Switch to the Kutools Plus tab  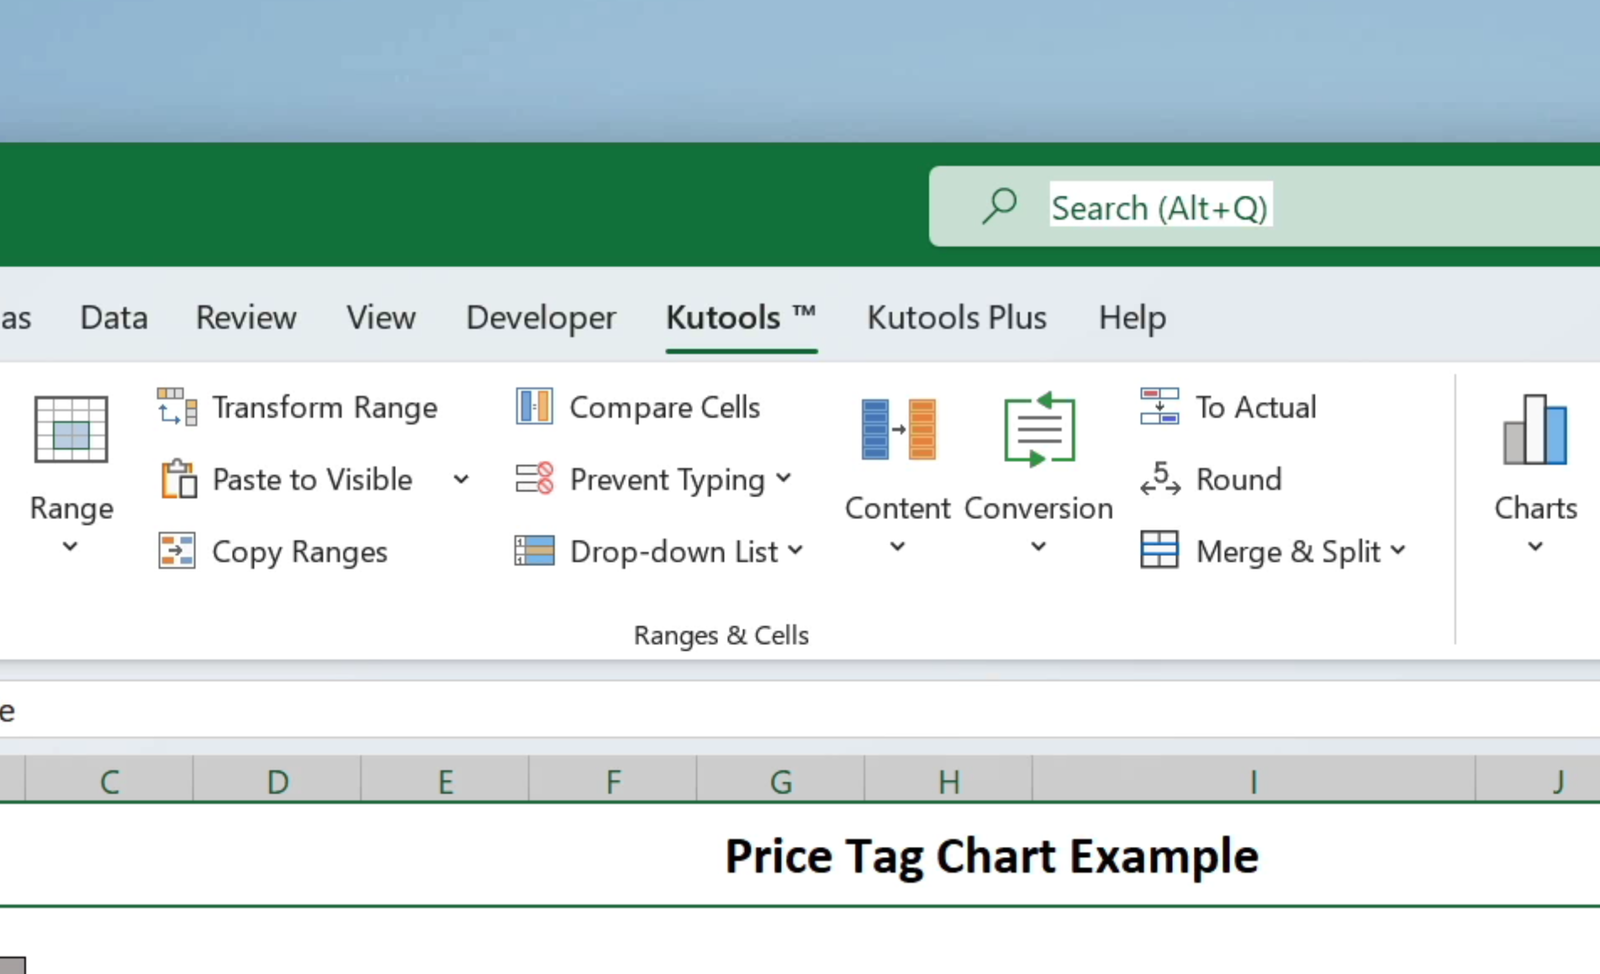956,318
